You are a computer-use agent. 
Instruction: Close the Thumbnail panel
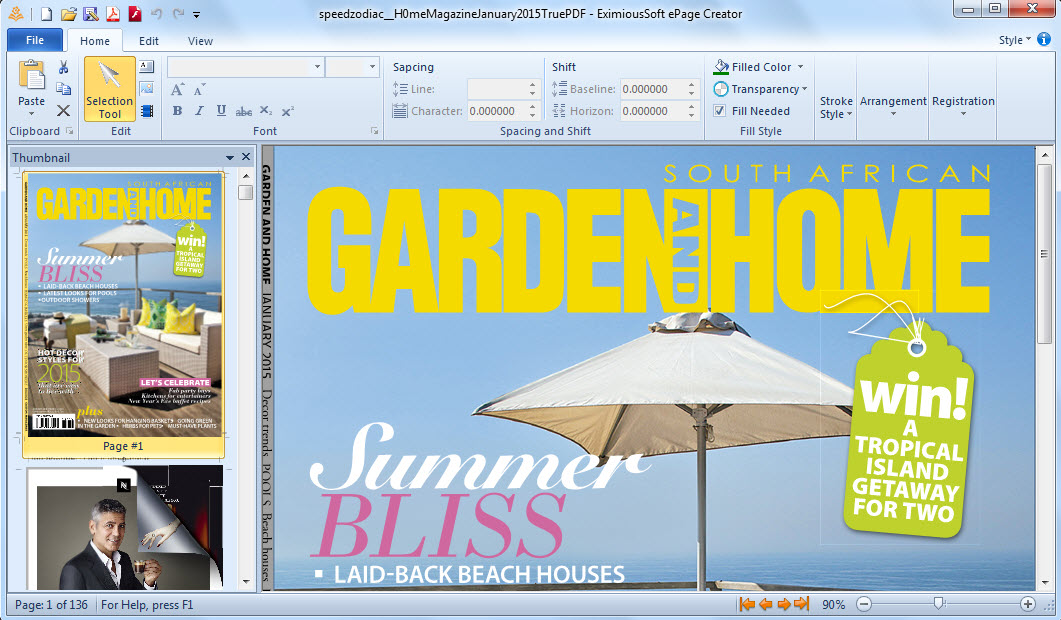[x=246, y=157]
